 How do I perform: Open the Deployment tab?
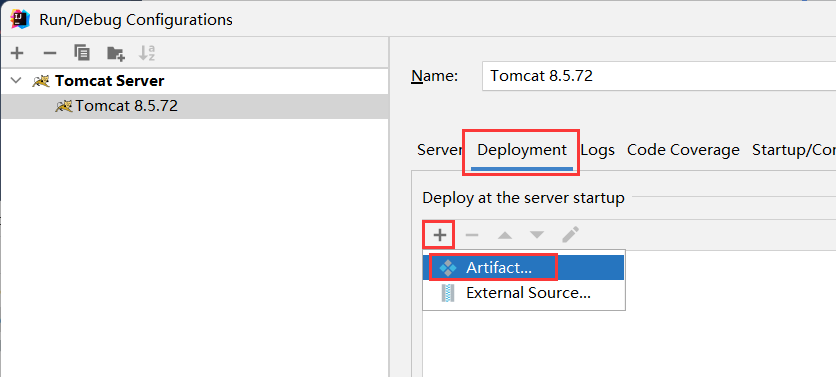tap(521, 150)
